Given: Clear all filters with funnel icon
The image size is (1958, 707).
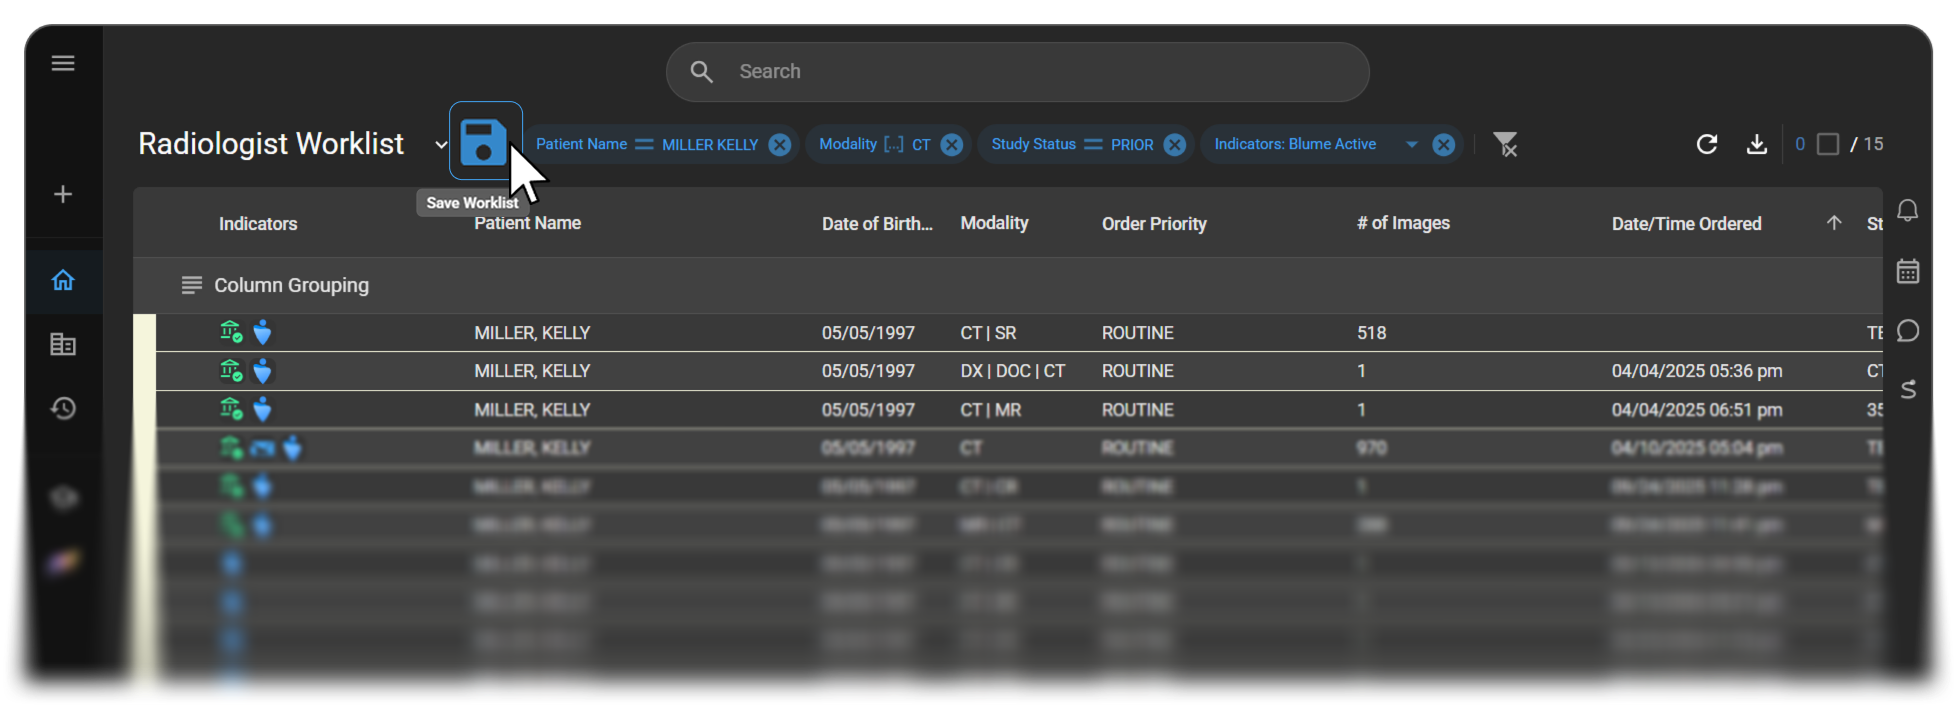Looking at the screenshot, I should pos(1505,144).
